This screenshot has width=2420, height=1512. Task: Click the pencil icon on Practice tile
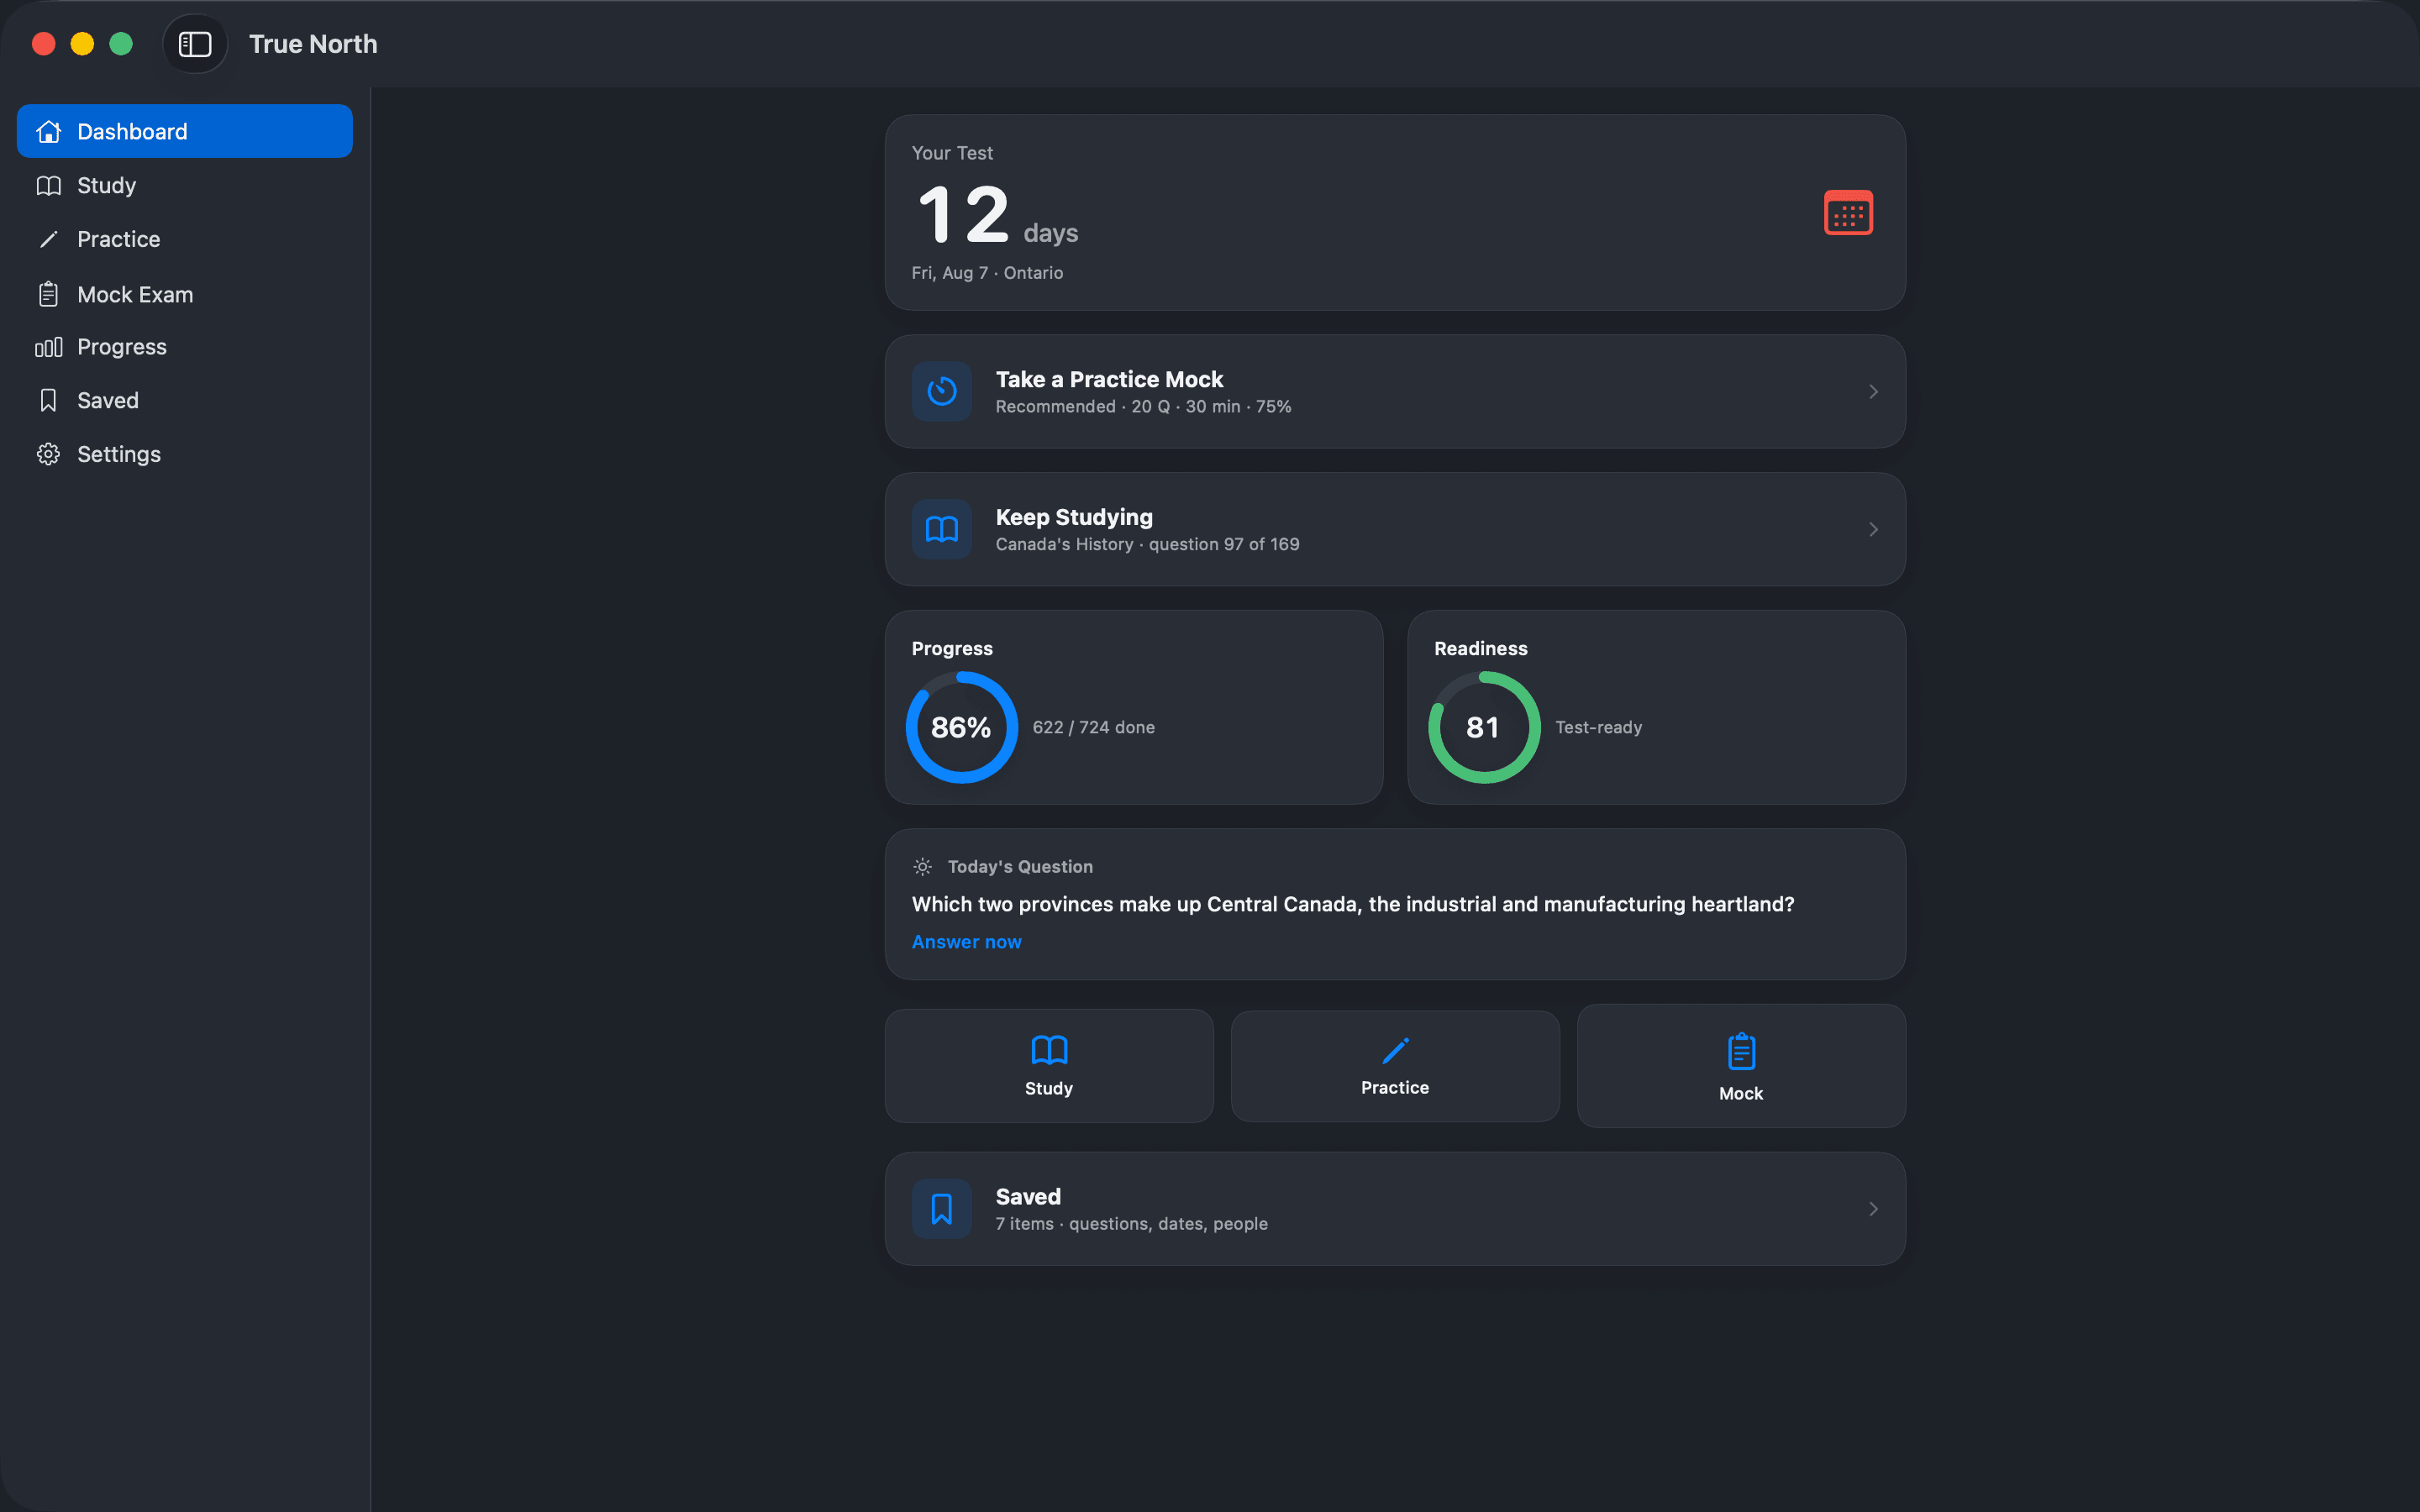coord(1395,1050)
